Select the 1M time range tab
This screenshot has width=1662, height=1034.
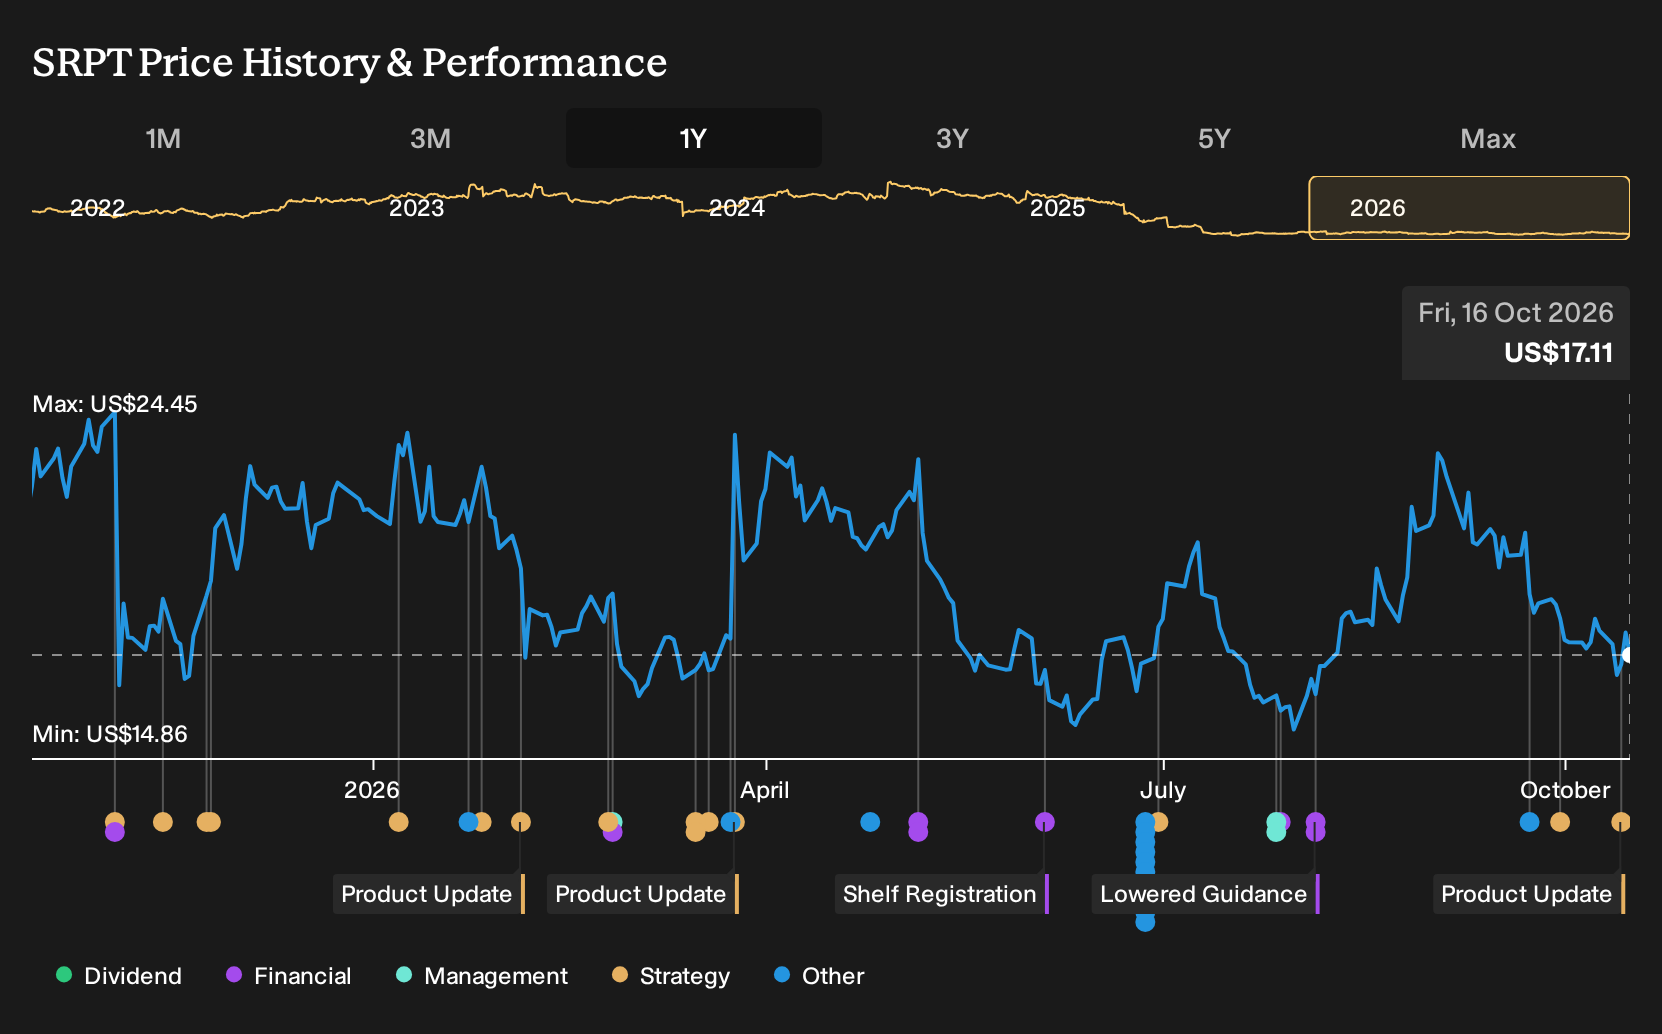pos(163,138)
